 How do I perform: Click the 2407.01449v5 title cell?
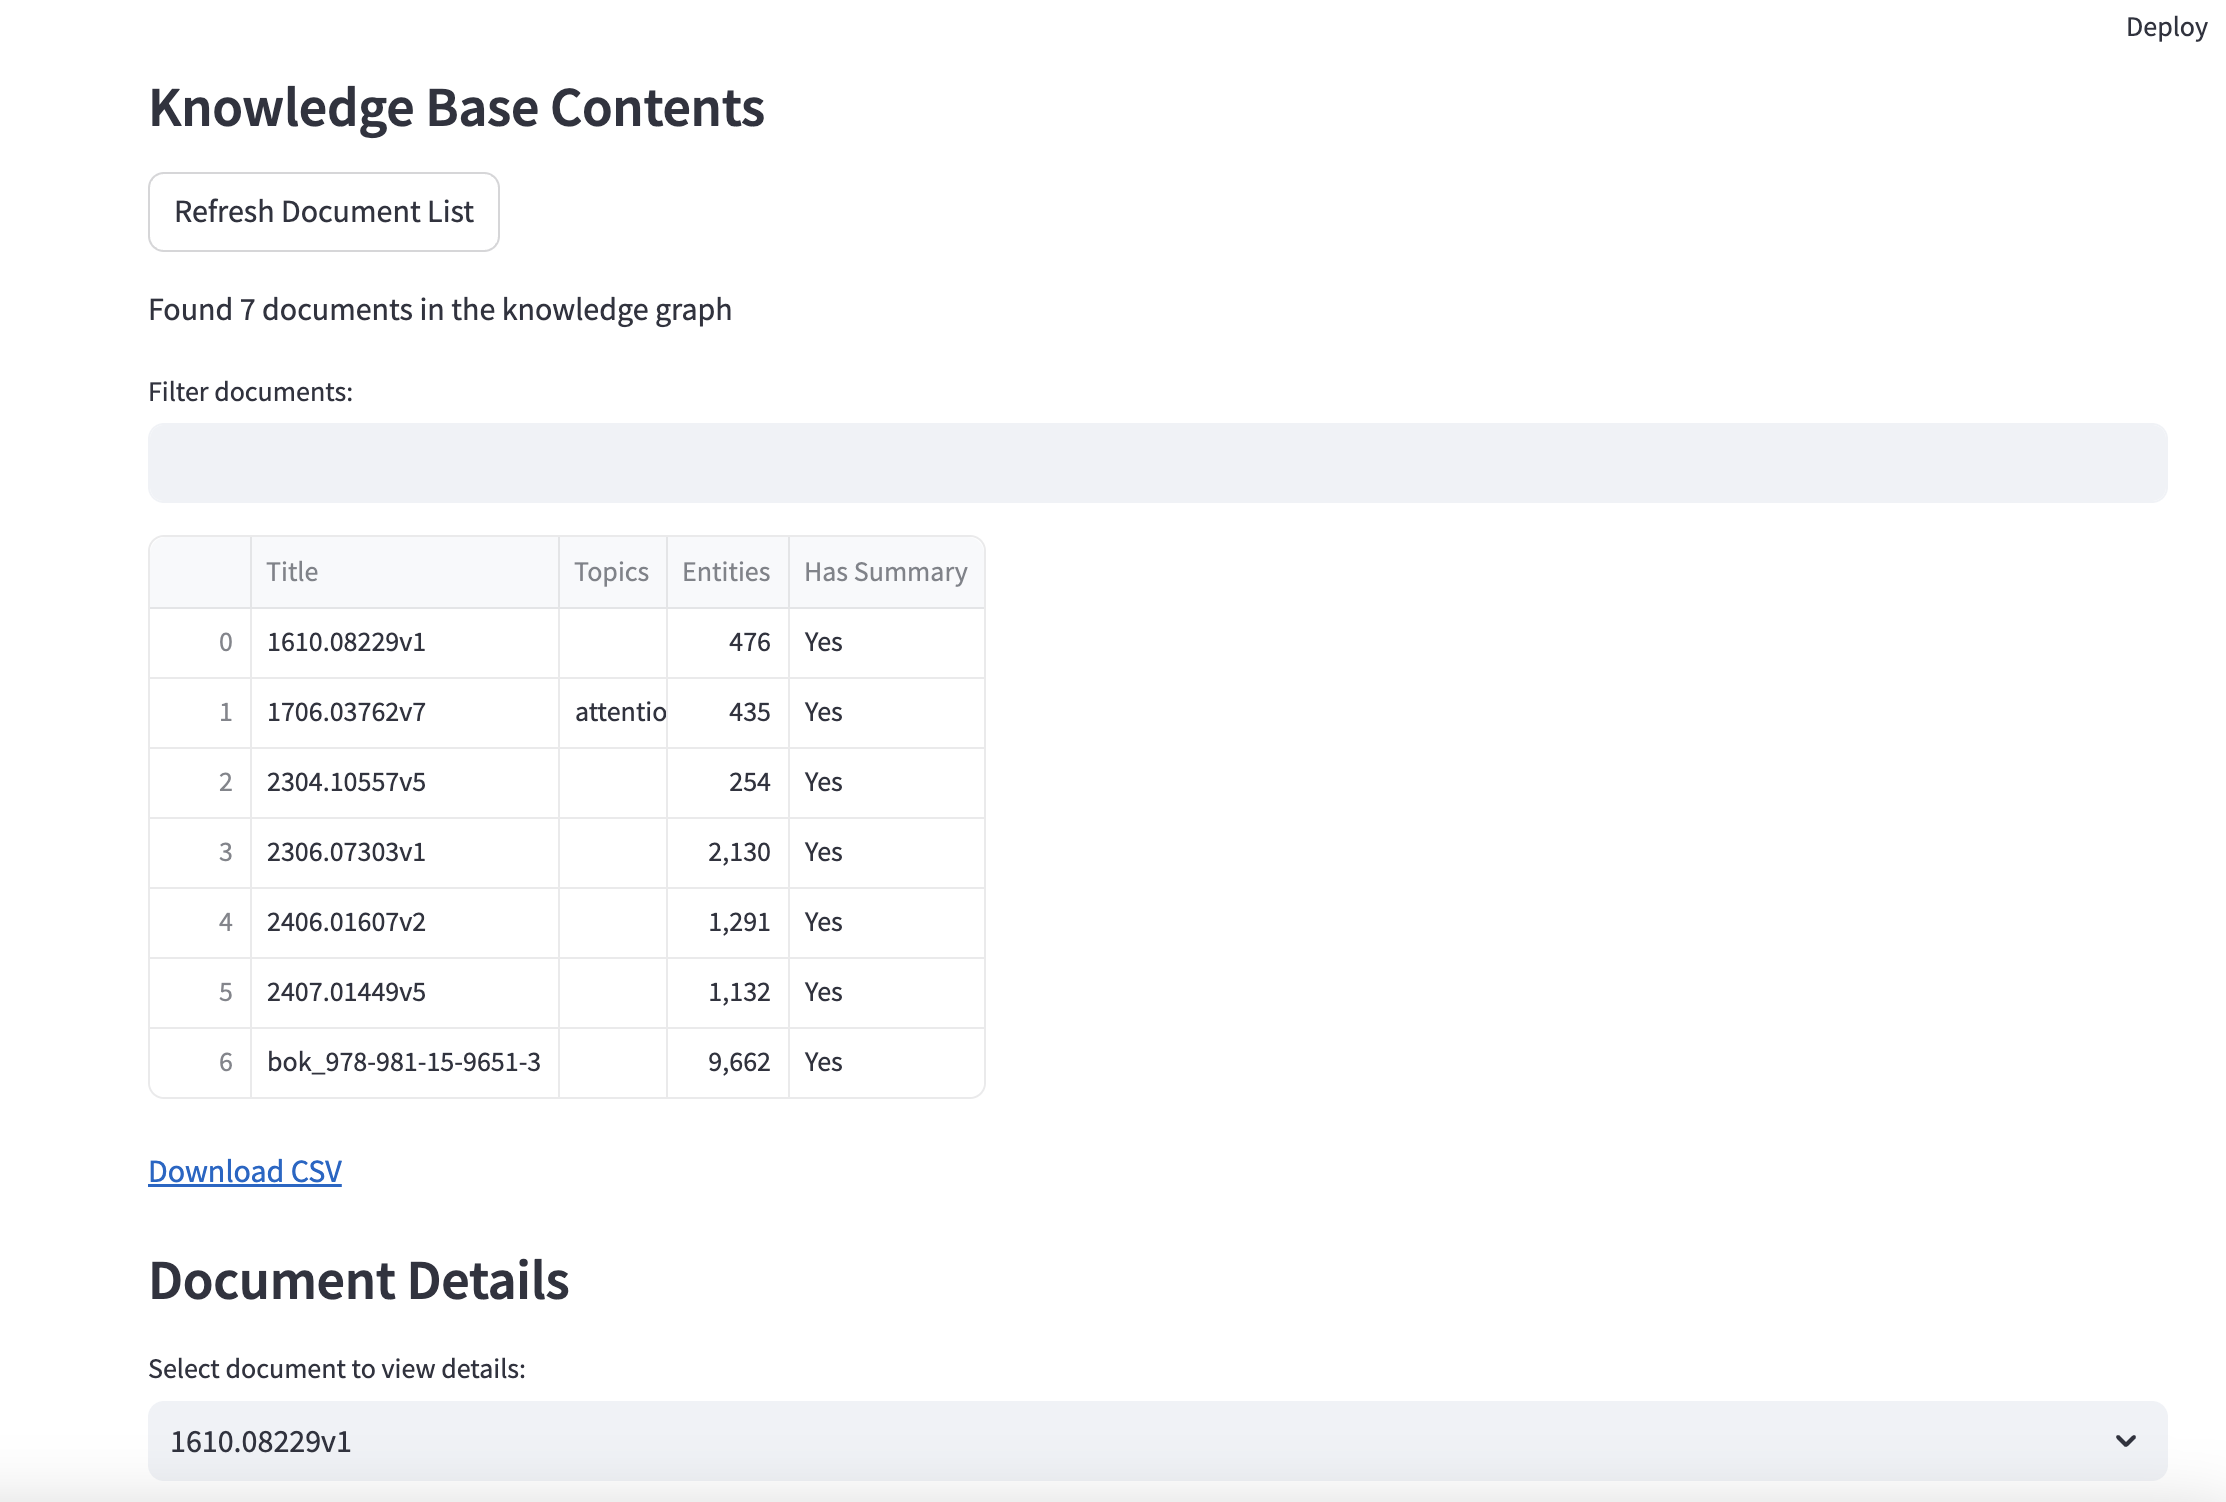tap(404, 992)
